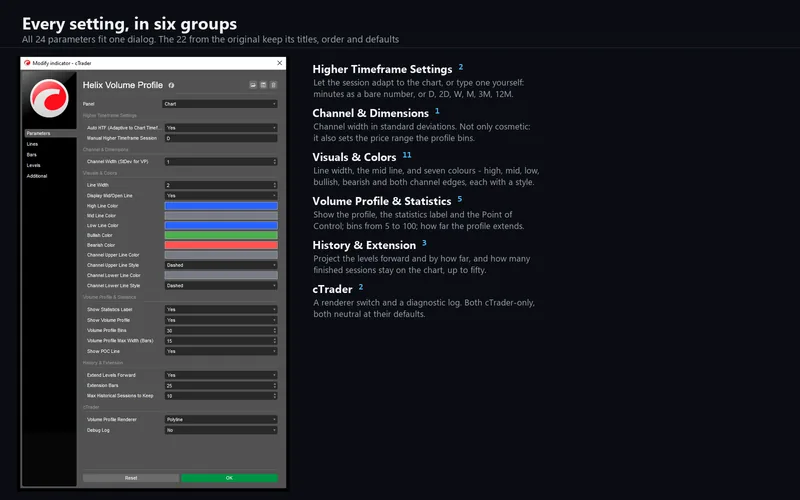This screenshot has width=800, height=500.
Task: Click the large cTrader logo above the sidebar
Action: coord(49,99)
